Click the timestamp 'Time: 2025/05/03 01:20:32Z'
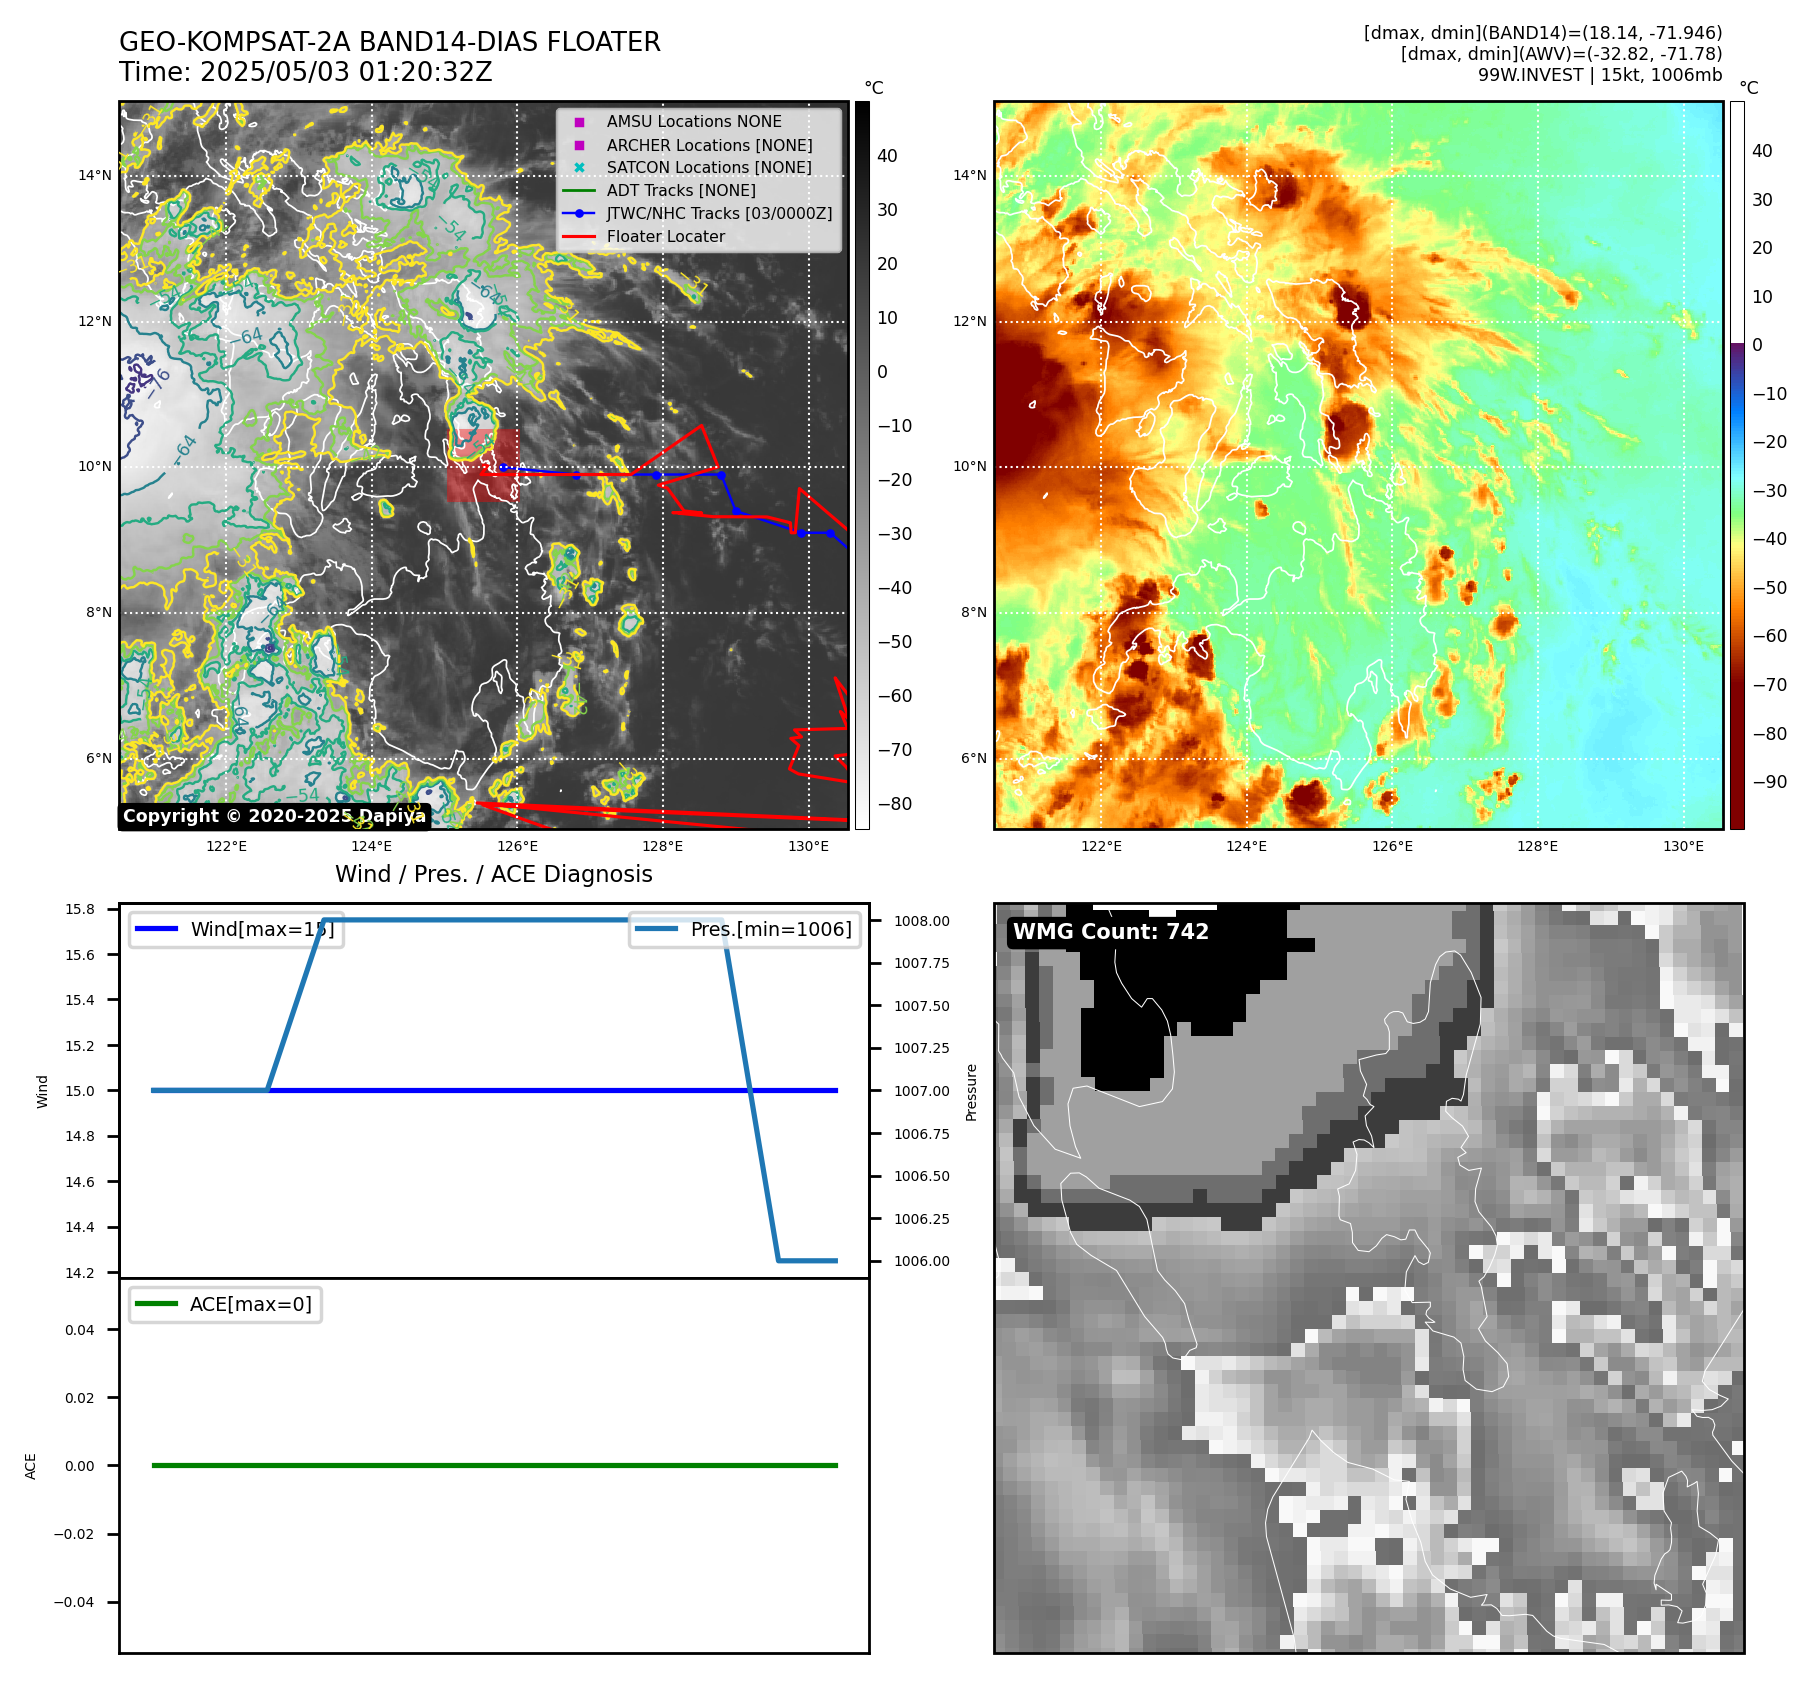The image size is (1813, 1690). pyautogui.click(x=306, y=72)
